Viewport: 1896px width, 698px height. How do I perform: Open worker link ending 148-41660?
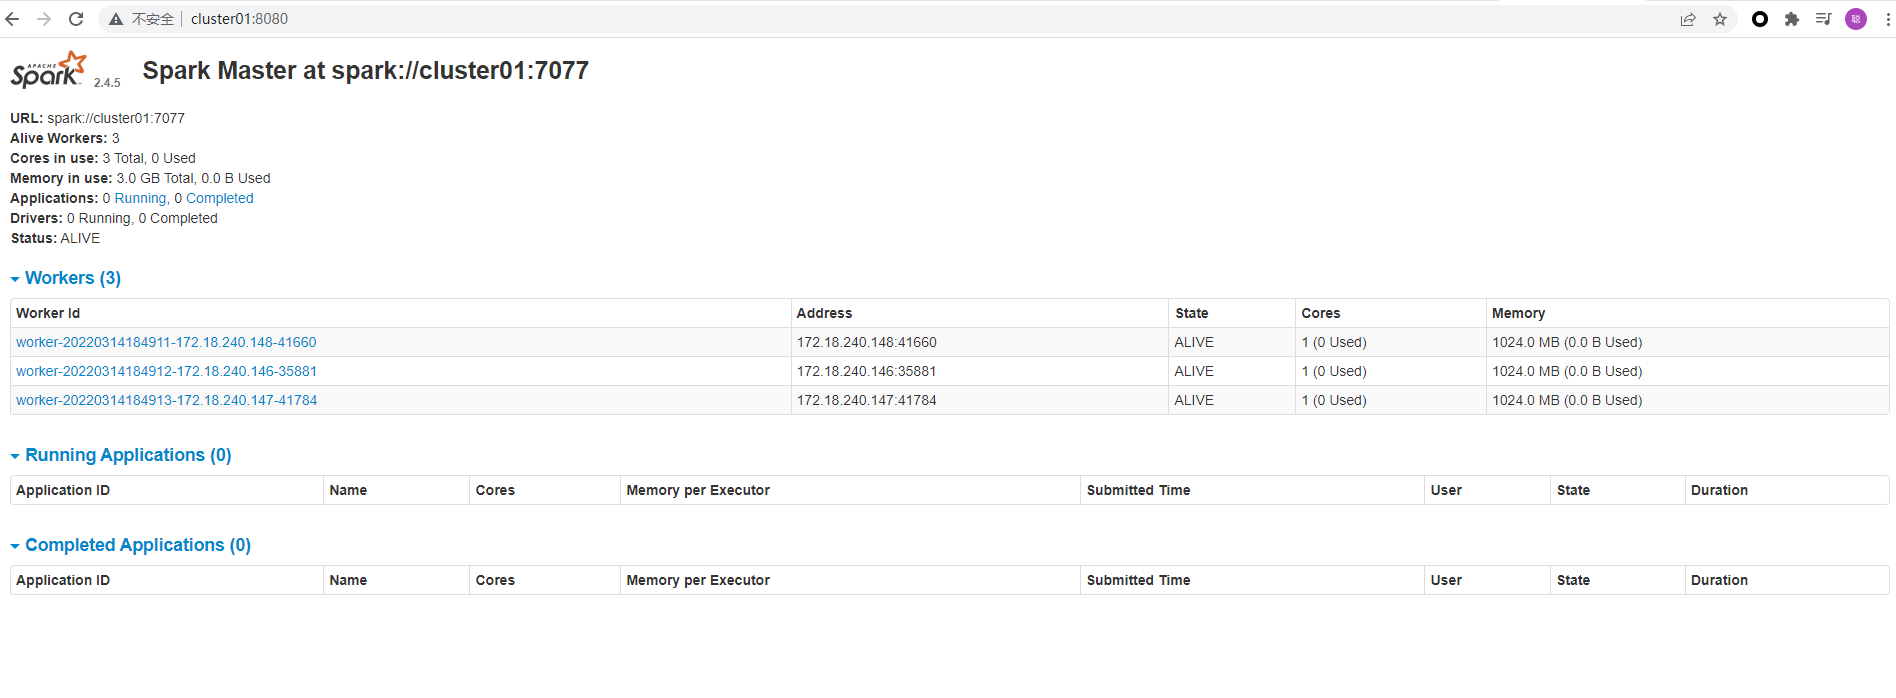click(x=166, y=342)
